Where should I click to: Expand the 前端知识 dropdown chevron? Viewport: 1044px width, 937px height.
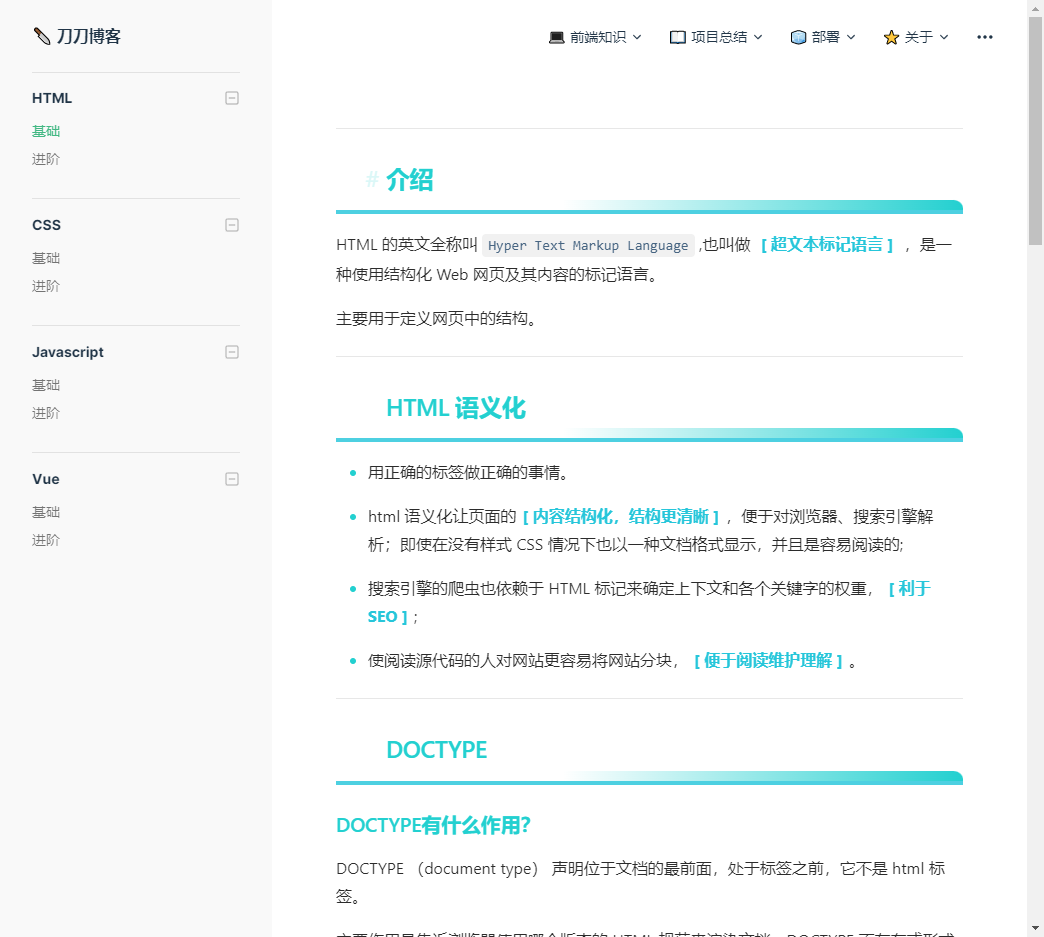(x=637, y=37)
